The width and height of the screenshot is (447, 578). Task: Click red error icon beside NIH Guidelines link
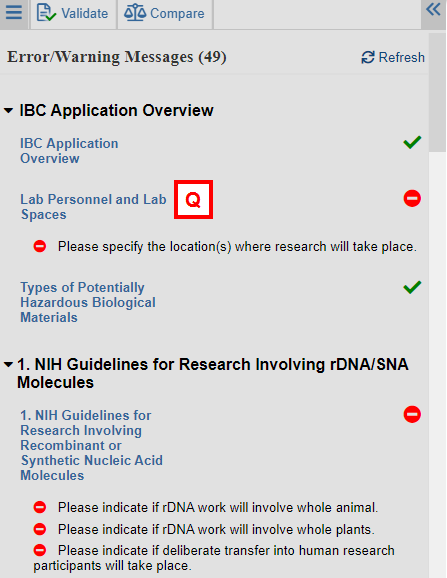(x=412, y=414)
